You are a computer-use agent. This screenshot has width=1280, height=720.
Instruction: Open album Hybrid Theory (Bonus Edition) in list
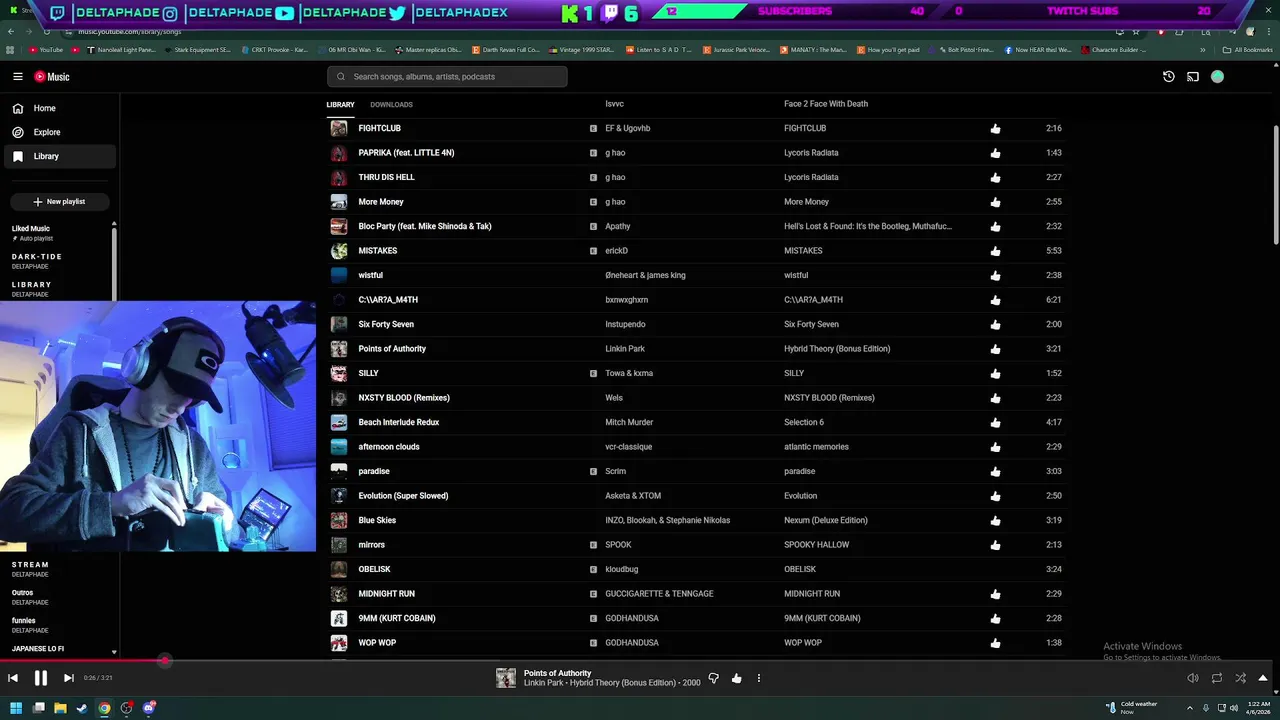tap(837, 349)
